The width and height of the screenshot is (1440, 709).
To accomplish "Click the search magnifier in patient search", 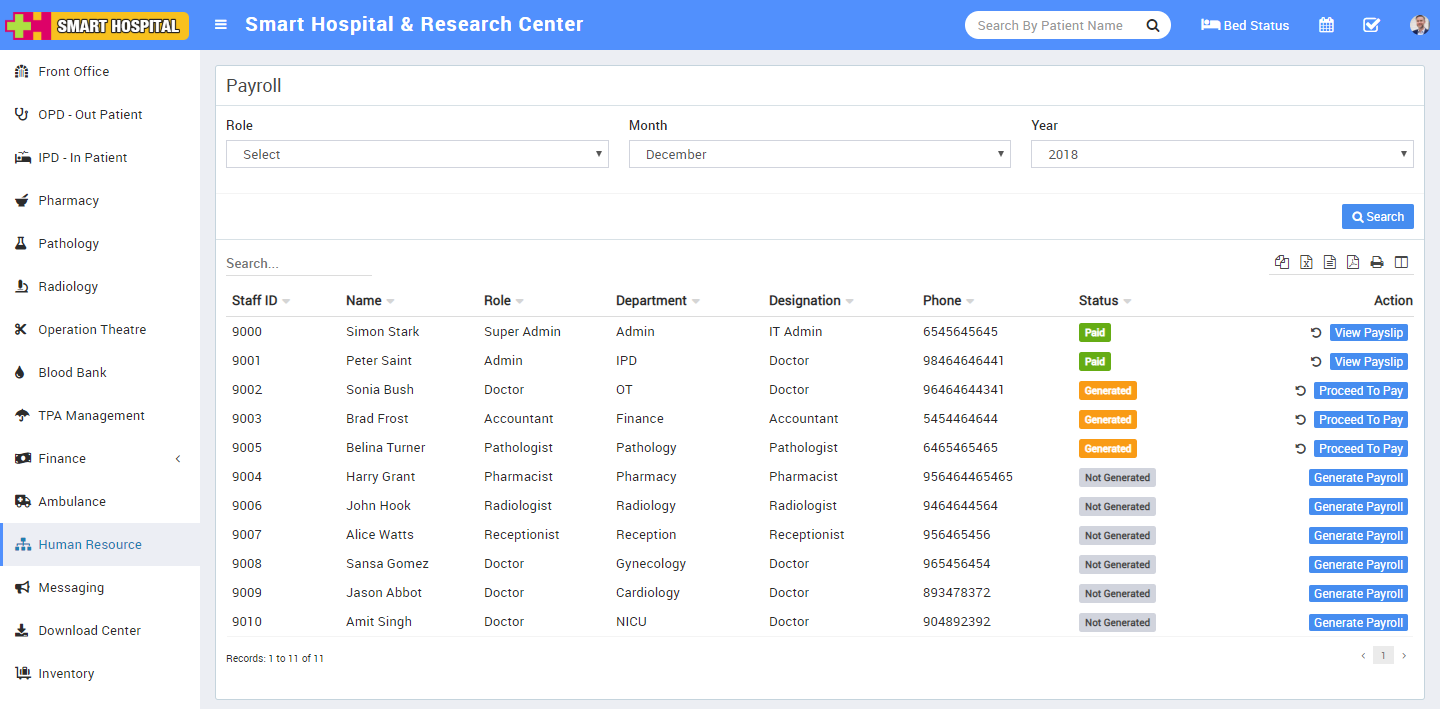I will click(x=1152, y=25).
